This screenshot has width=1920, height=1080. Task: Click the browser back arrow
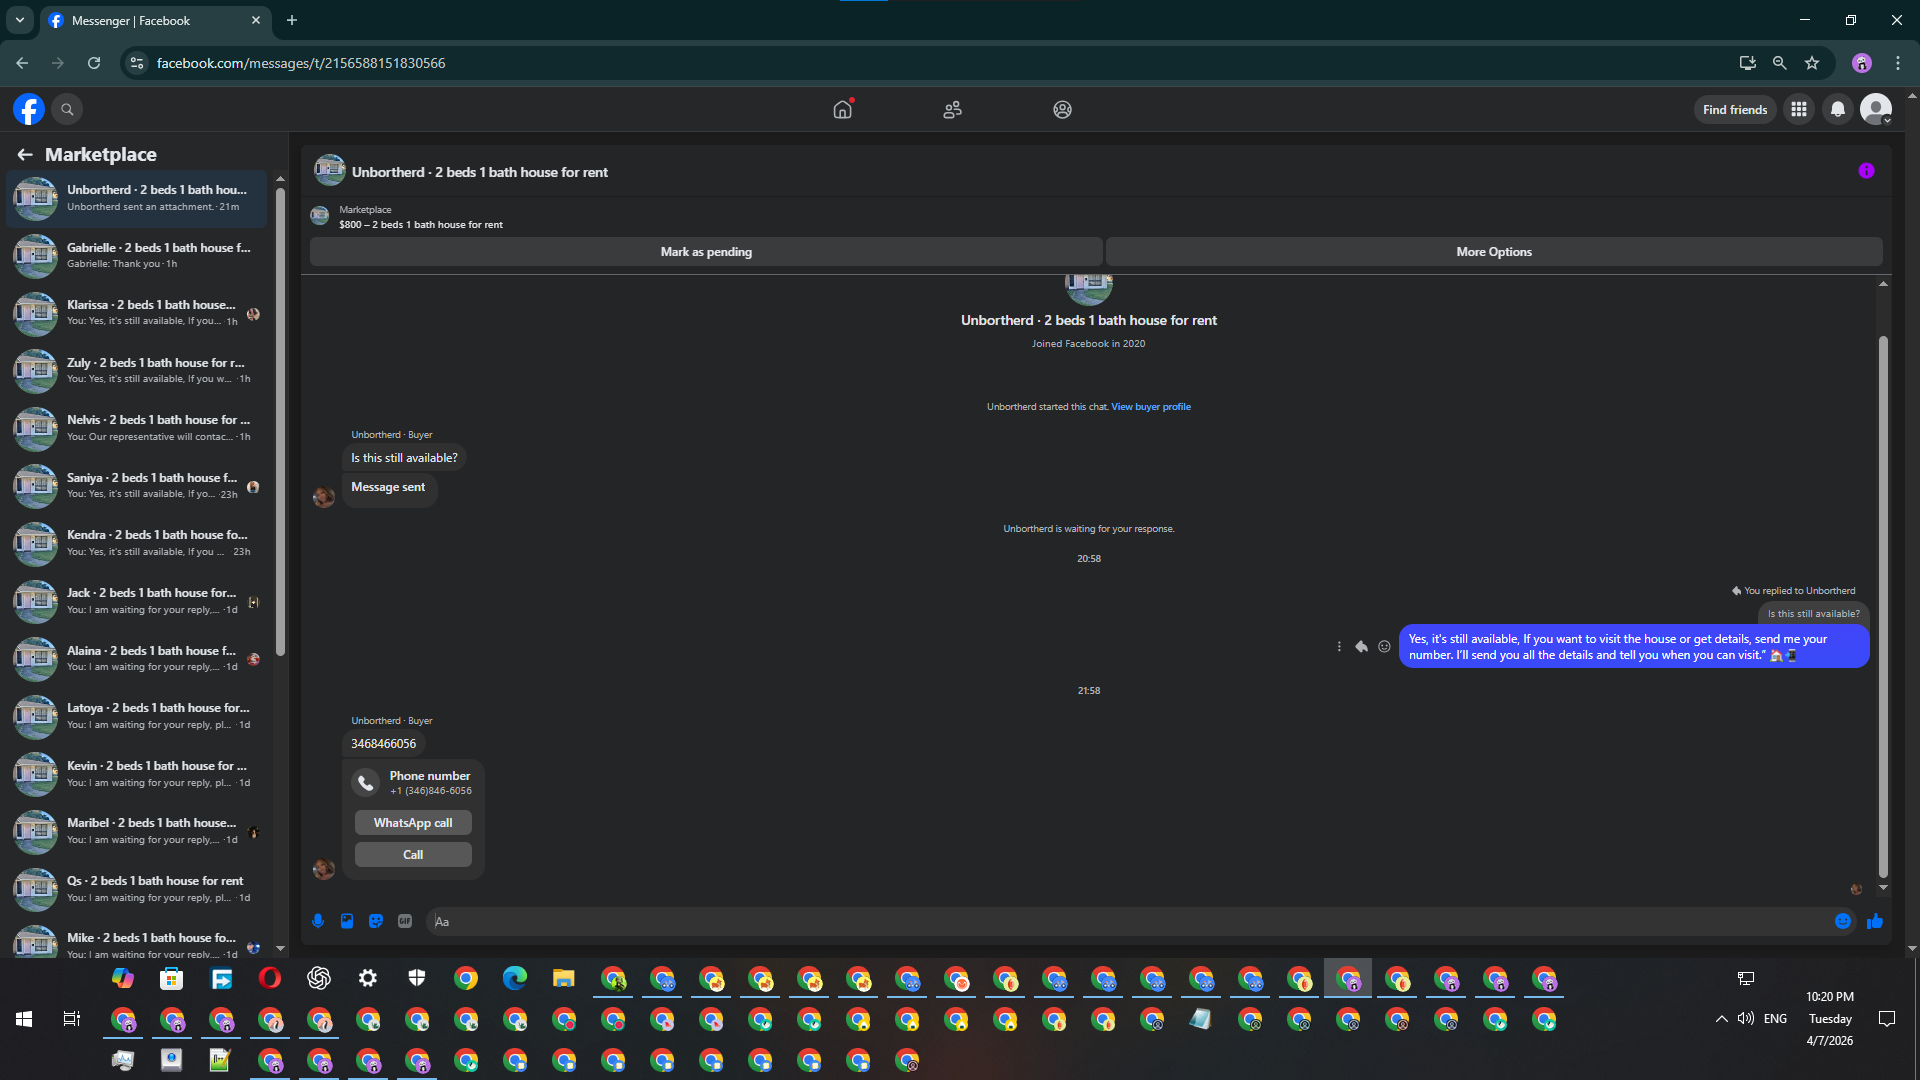(x=22, y=63)
